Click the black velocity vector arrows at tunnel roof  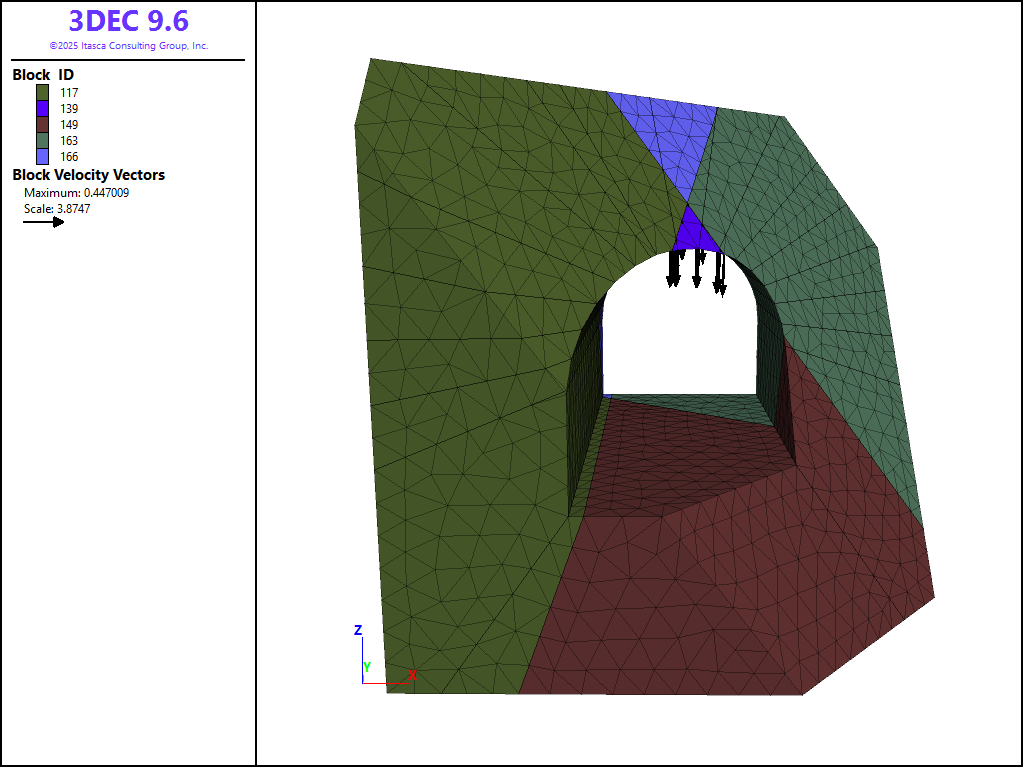pos(696,268)
